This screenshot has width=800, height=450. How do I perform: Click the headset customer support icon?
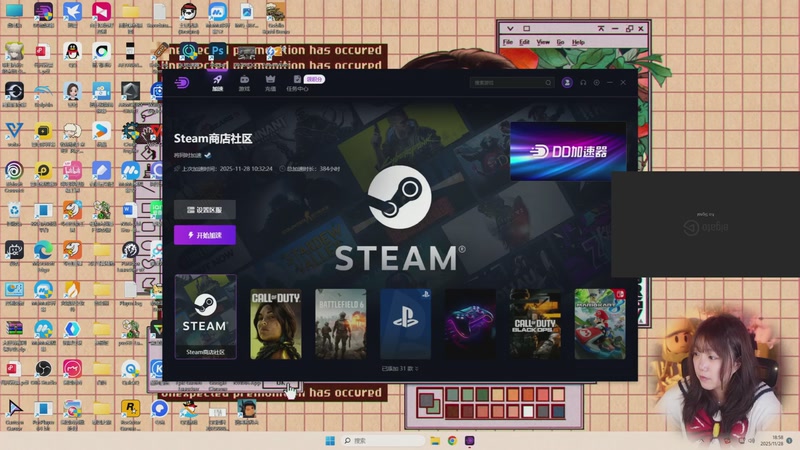pos(583,83)
